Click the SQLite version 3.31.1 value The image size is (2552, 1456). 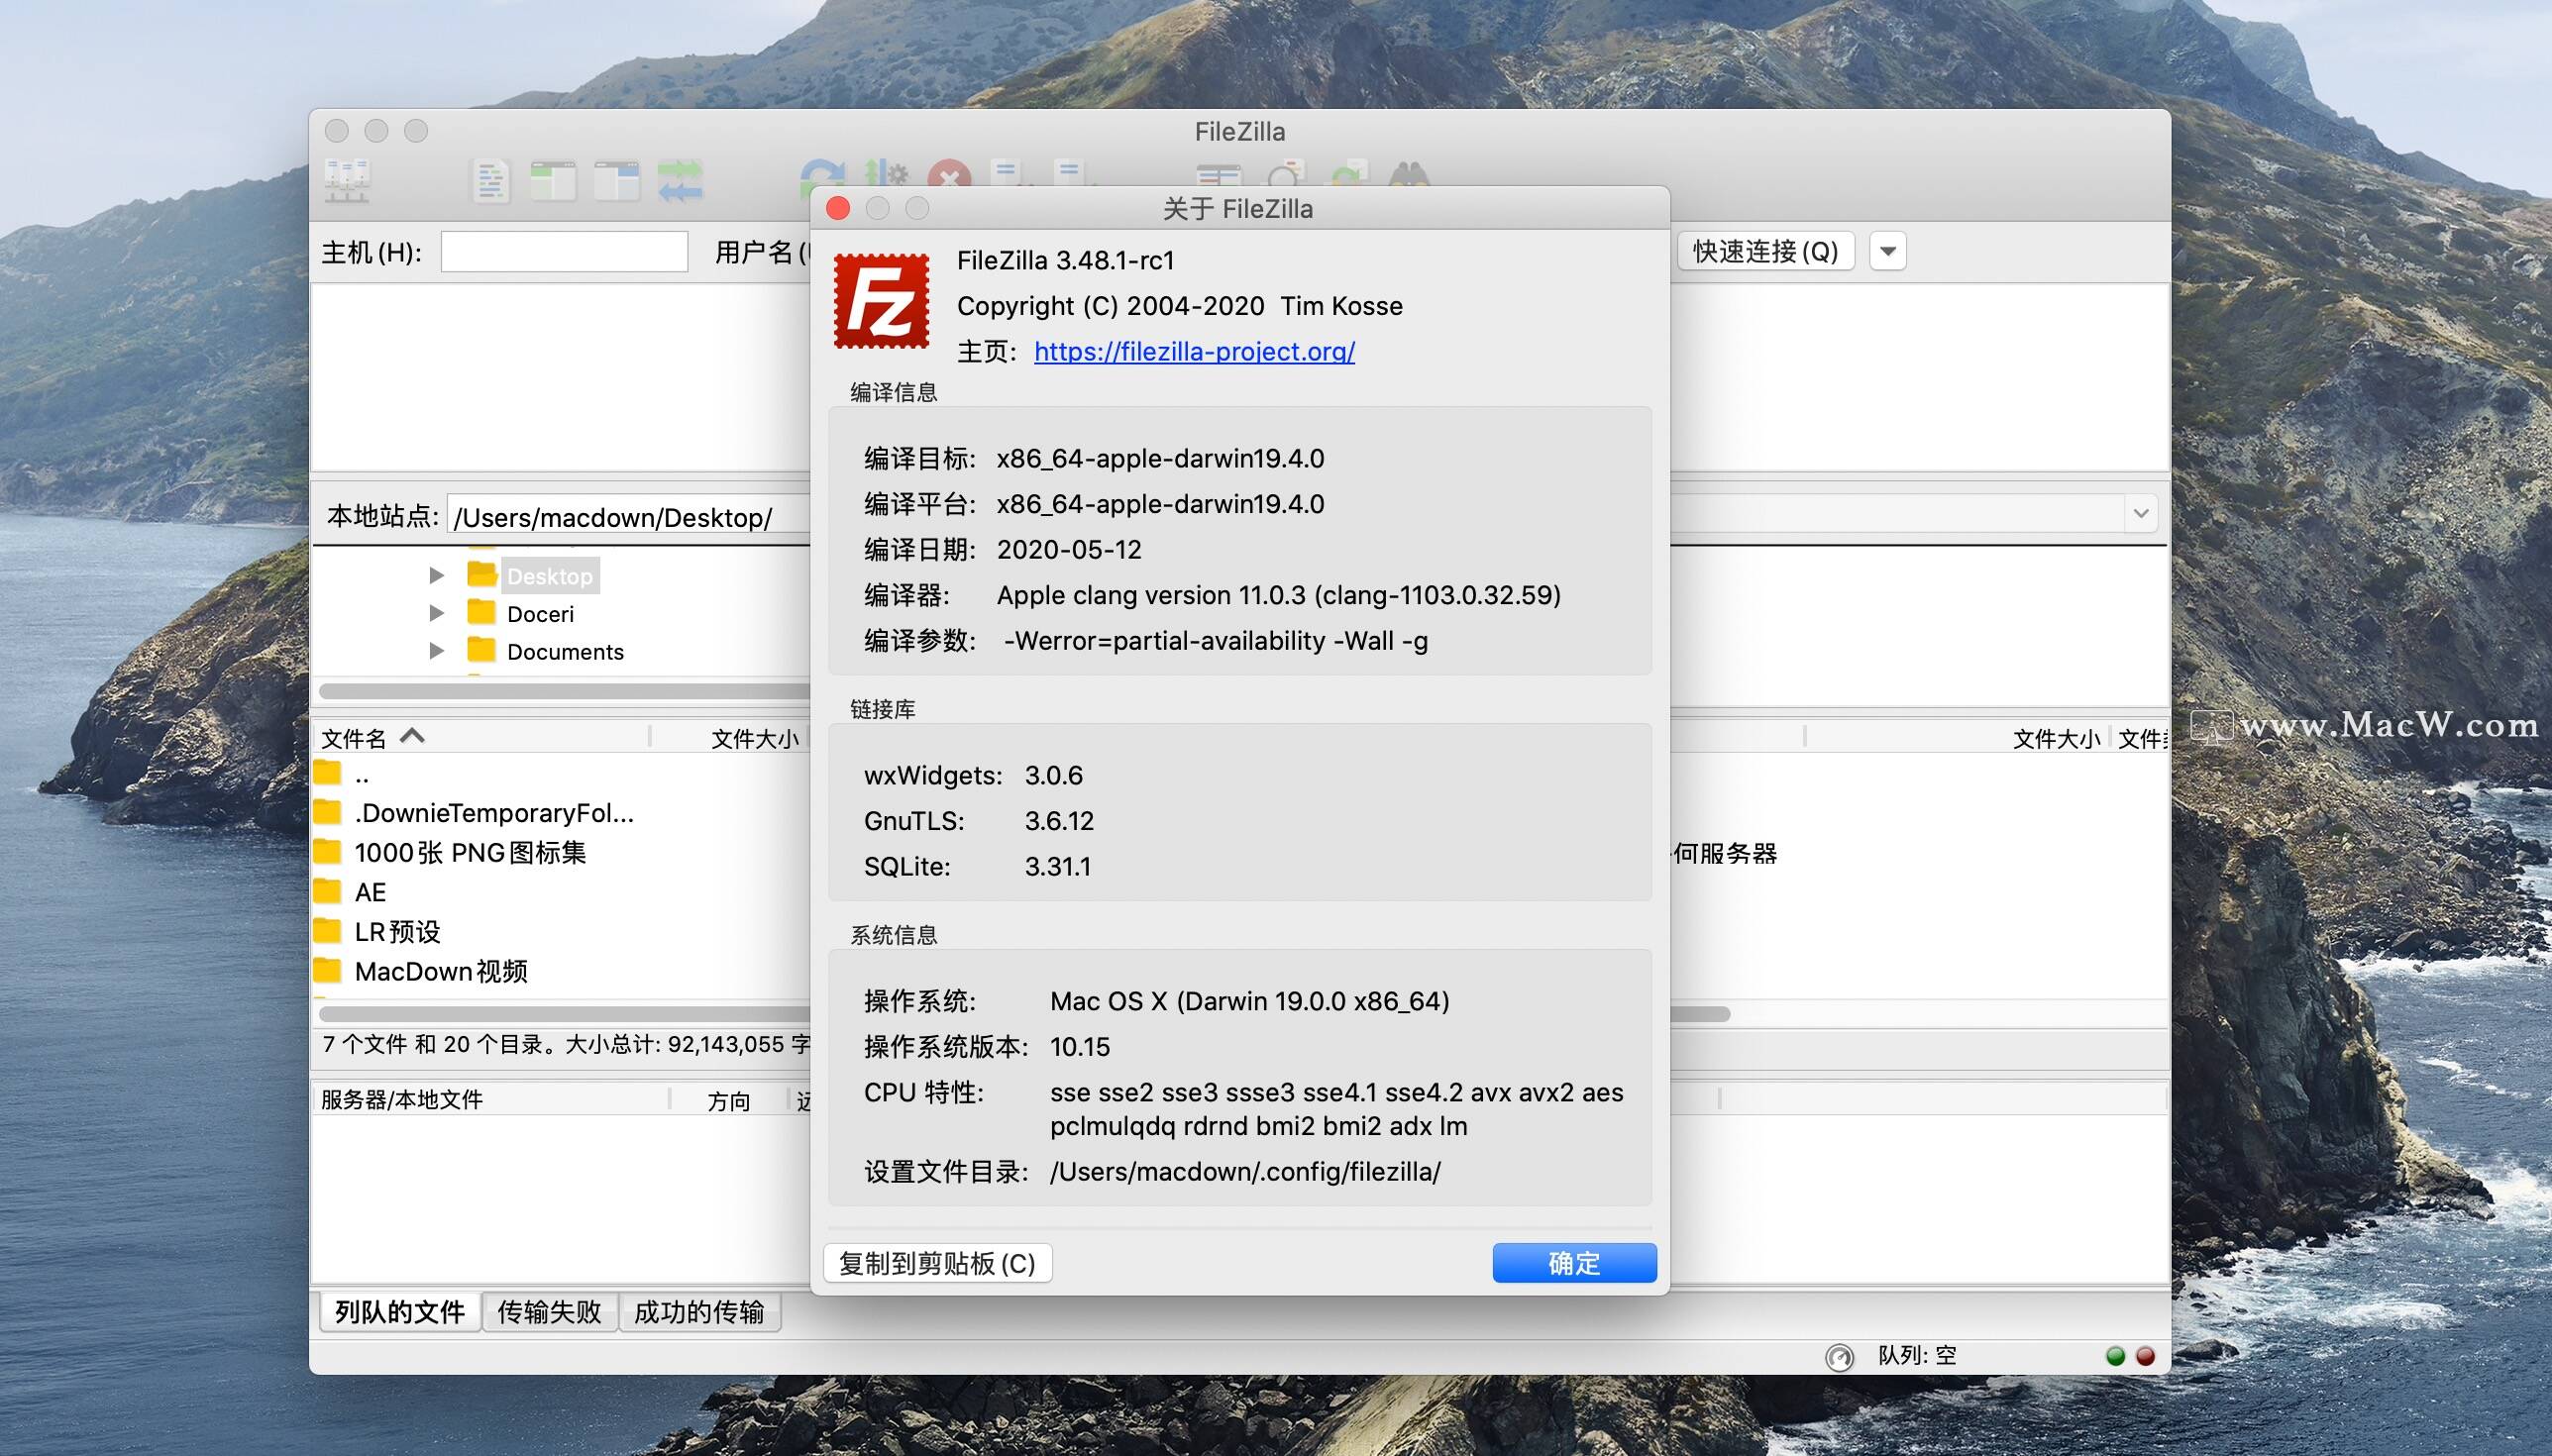pos(1057,866)
